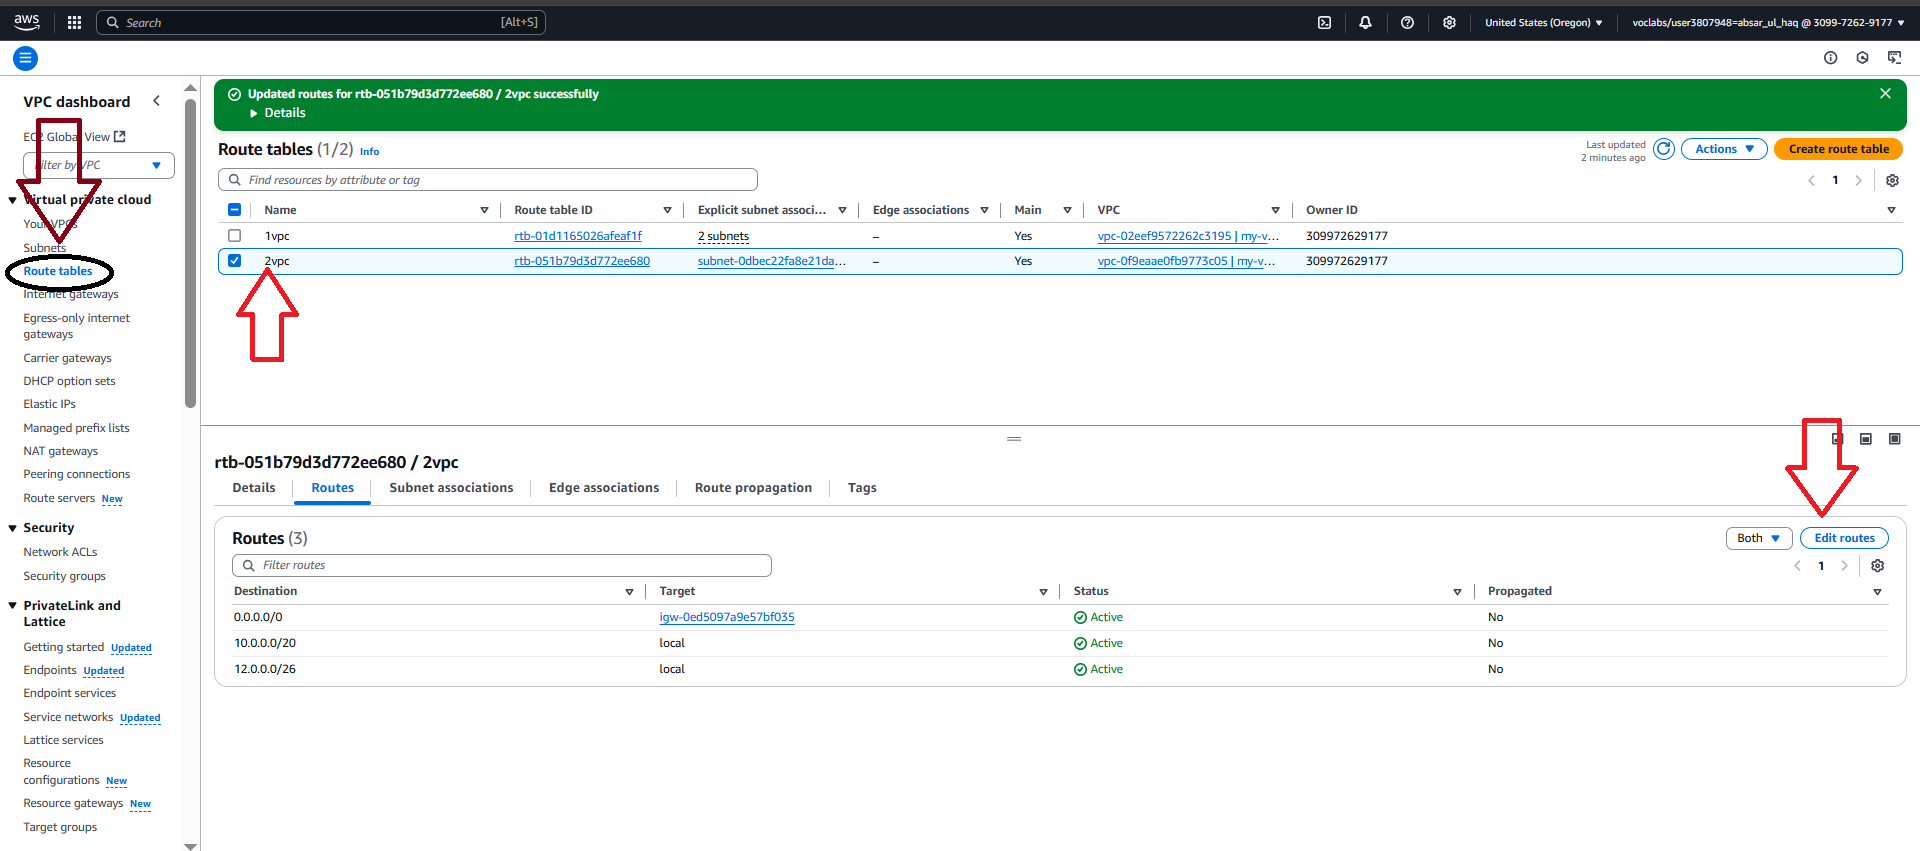The height and width of the screenshot is (851, 1920).
Task: Open the help question mark menu
Action: [x=1407, y=22]
